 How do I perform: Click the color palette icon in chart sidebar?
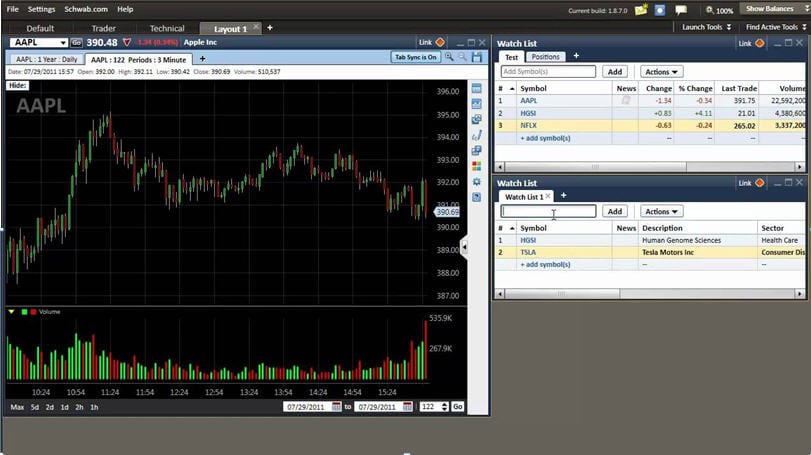(x=477, y=166)
